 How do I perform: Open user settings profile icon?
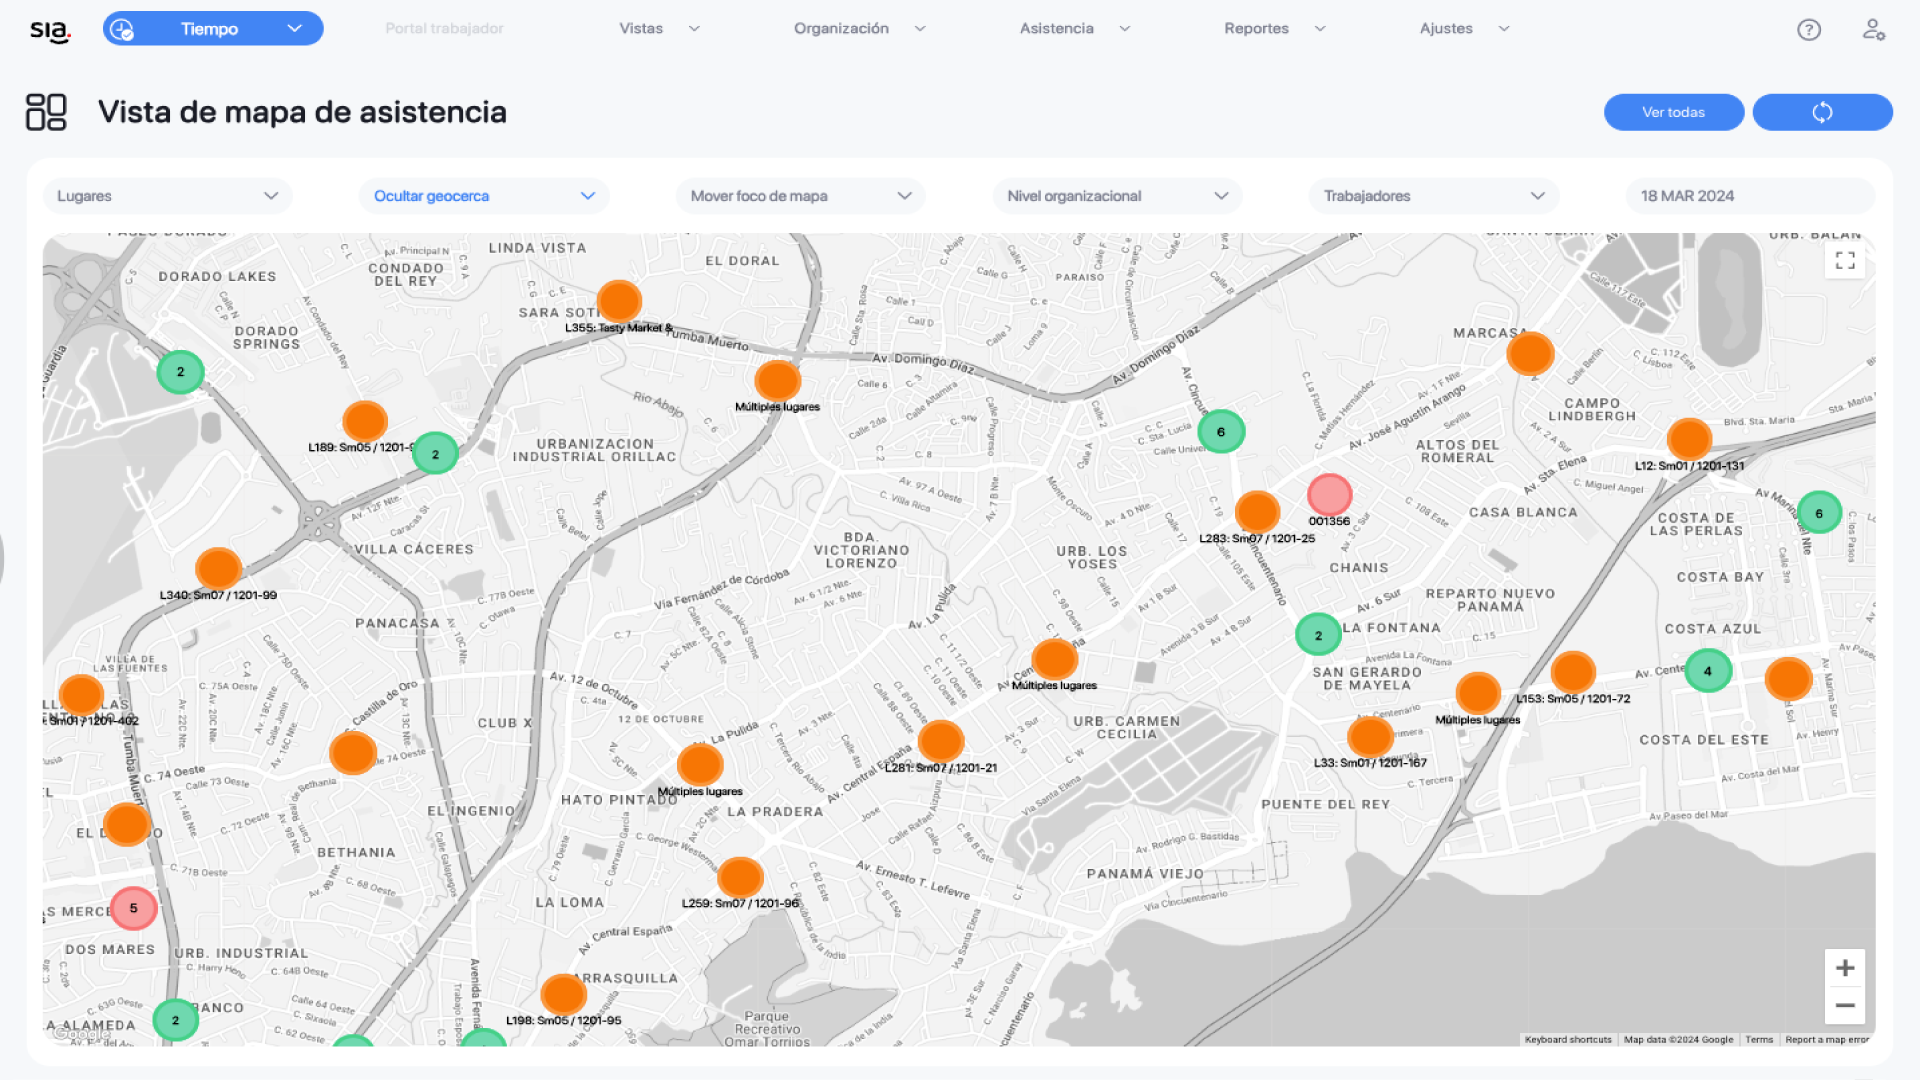coord(1873,29)
